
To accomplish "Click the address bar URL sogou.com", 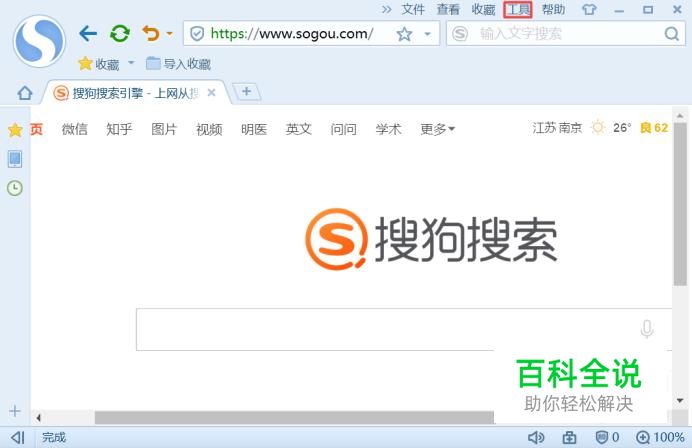I will pyautogui.click(x=292, y=34).
